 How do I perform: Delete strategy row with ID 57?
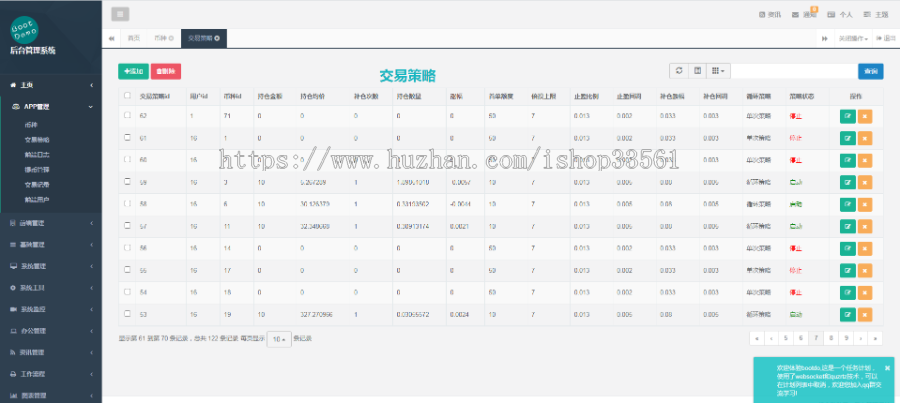click(865, 227)
